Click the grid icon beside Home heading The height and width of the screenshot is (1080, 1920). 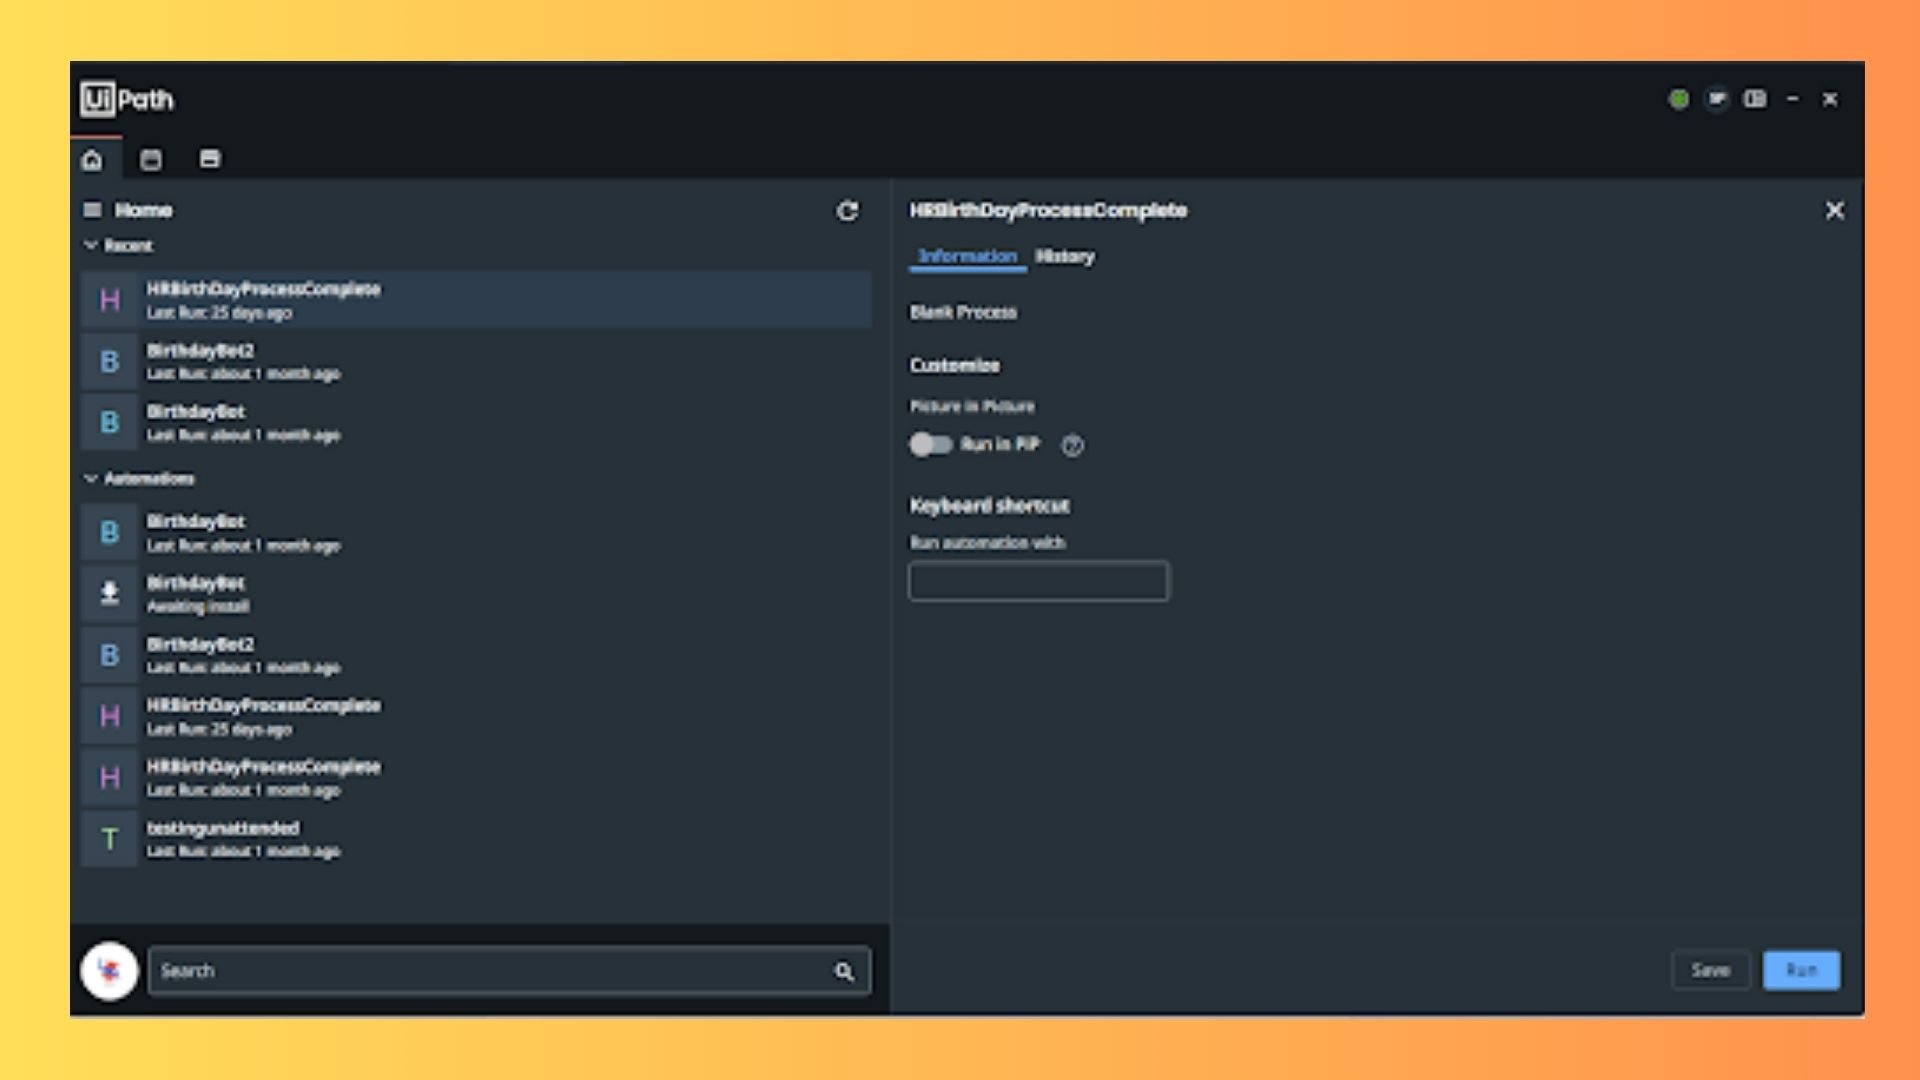click(93, 210)
